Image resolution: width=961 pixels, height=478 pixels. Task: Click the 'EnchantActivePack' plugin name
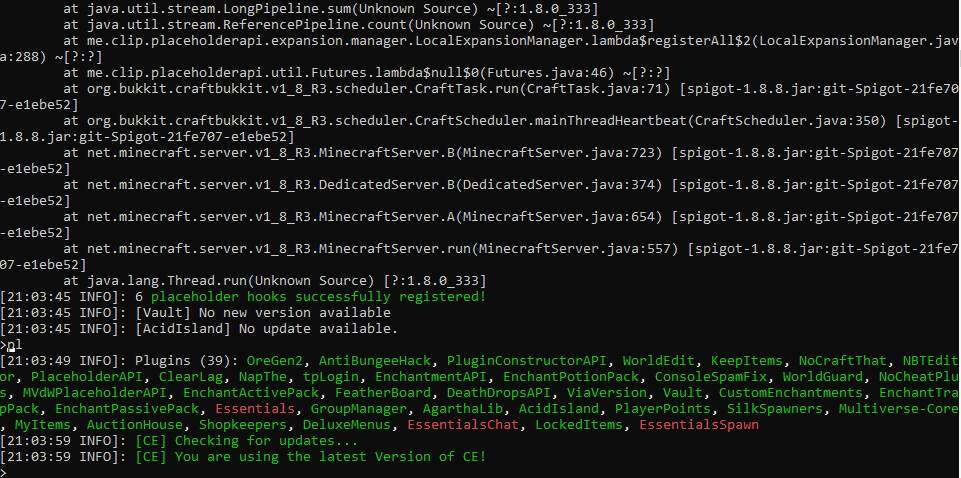tap(251, 392)
